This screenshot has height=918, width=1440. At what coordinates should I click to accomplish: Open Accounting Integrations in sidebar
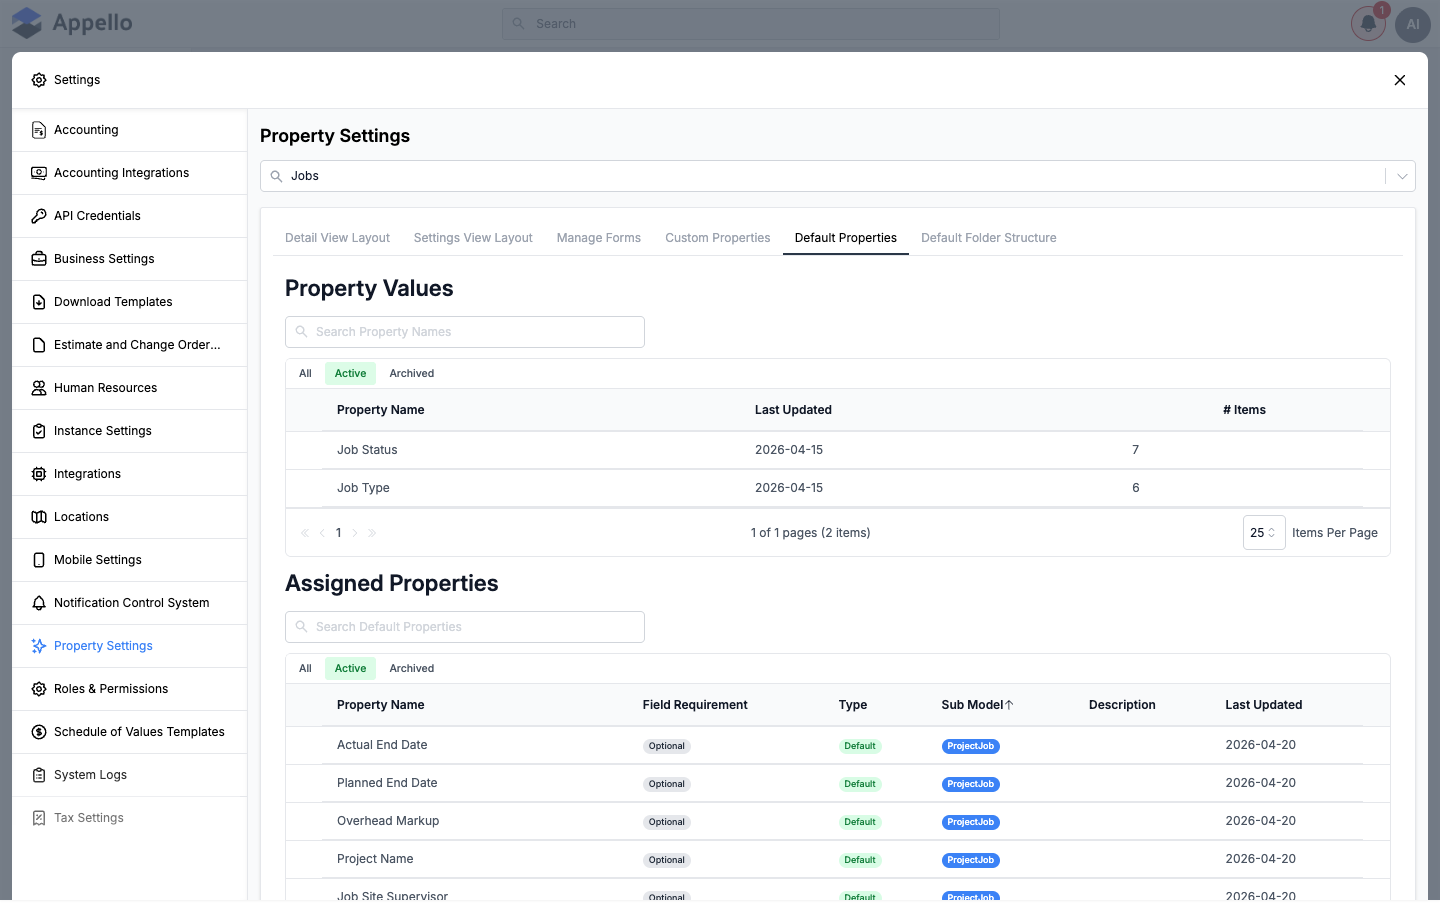130,173
